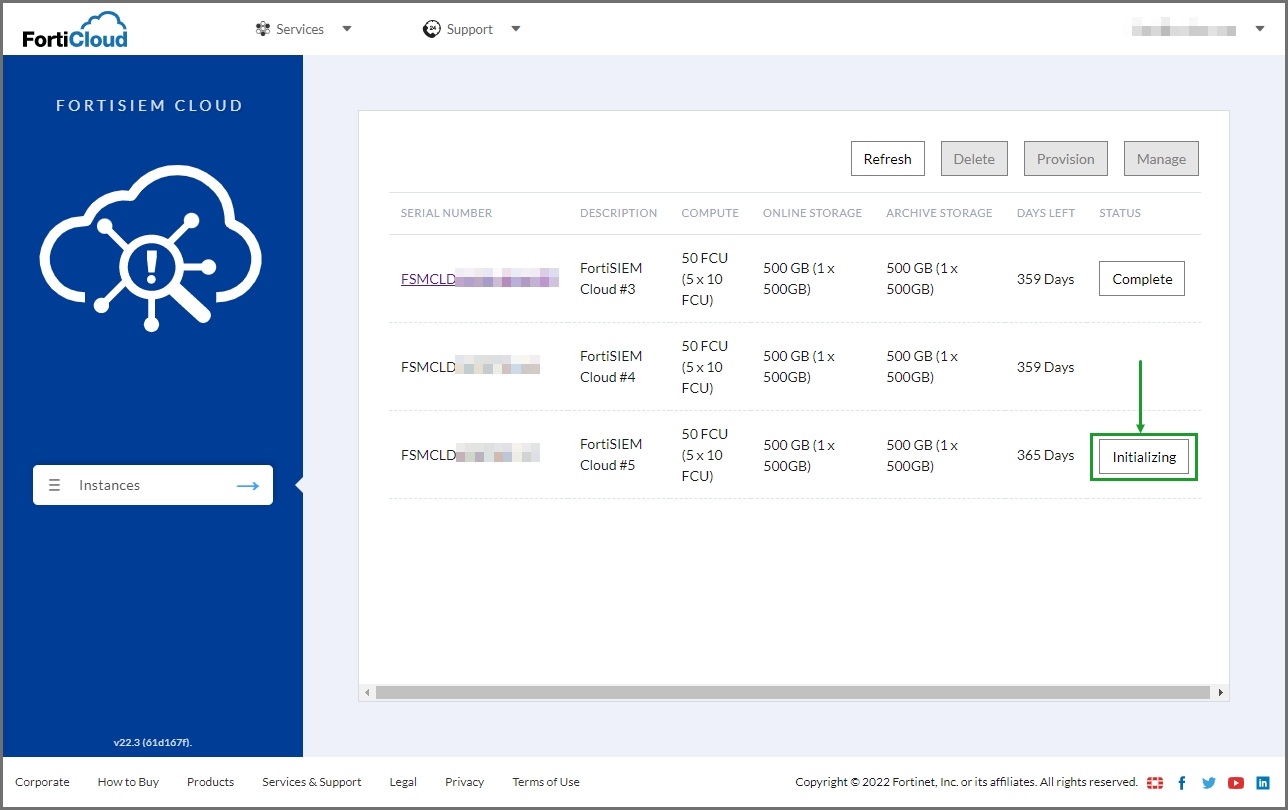Click the Provision button
1288x810 pixels.
1065,159
